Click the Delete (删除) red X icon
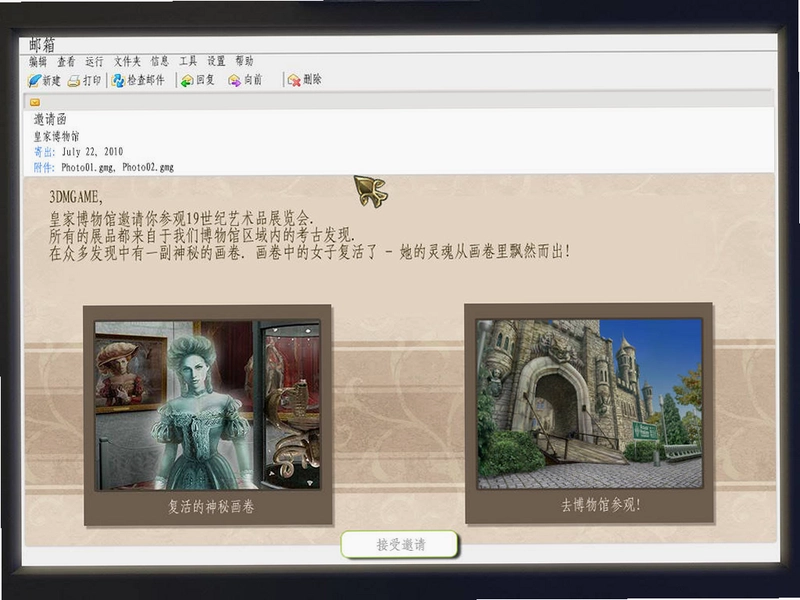The width and height of the screenshot is (800, 600). pyautogui.click(x=294, y=81)
